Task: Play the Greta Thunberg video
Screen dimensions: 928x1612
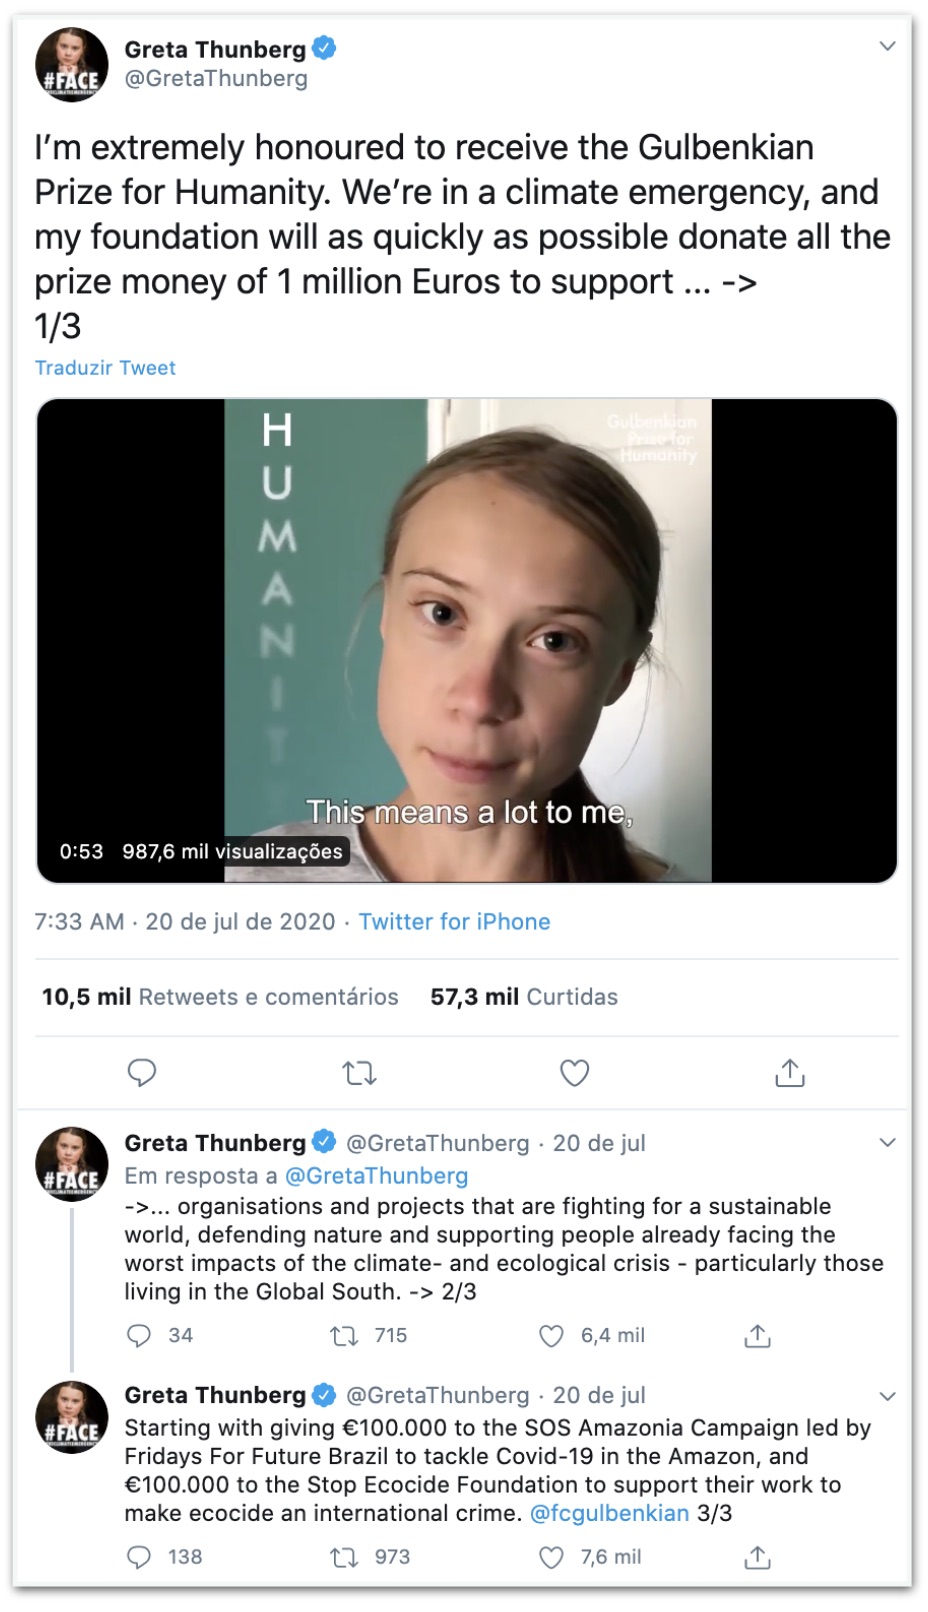Action: (x=467, y=640)
